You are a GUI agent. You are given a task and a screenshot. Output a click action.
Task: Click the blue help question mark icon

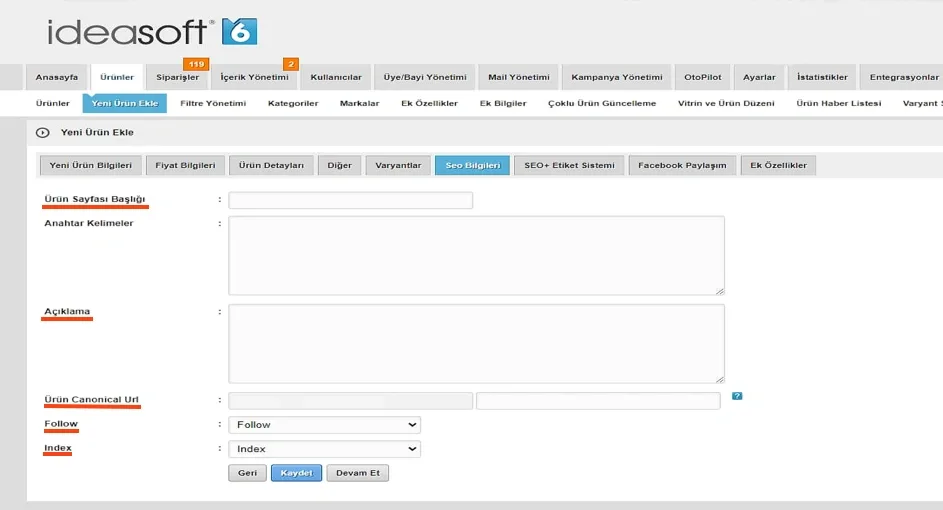click(x=737, y=396)
